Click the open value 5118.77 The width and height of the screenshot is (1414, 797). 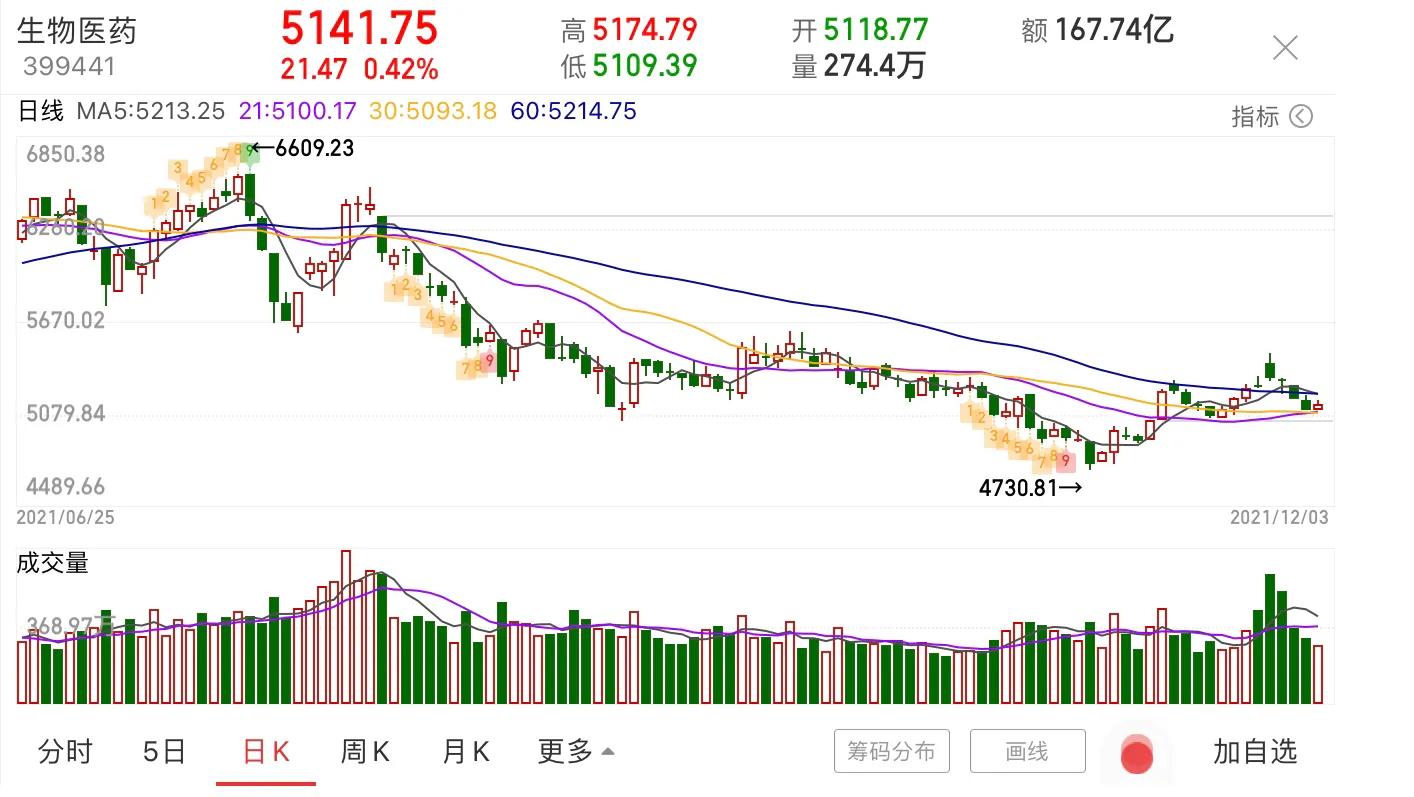click(876, 30)
